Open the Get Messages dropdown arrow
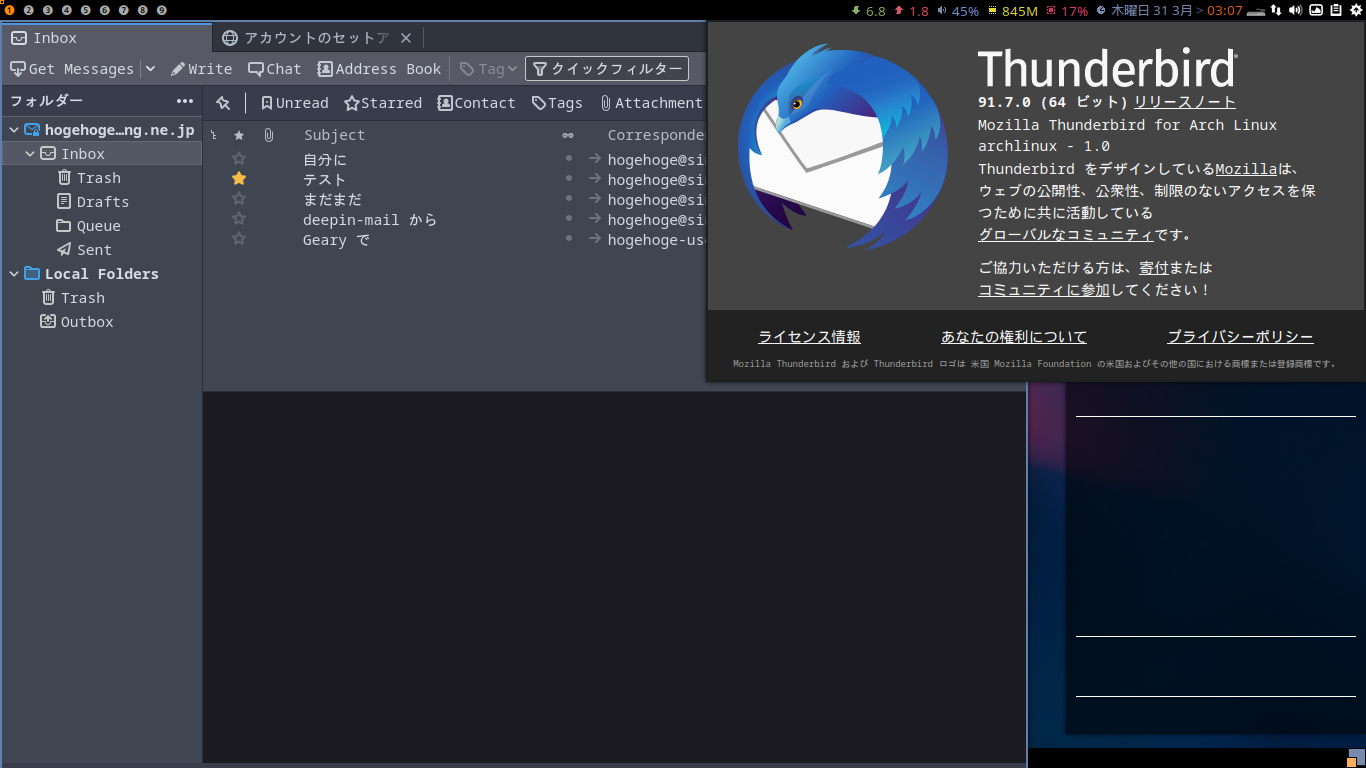Image resolution: width=1366 pixels, height=768 pixels. coord(150,69)
